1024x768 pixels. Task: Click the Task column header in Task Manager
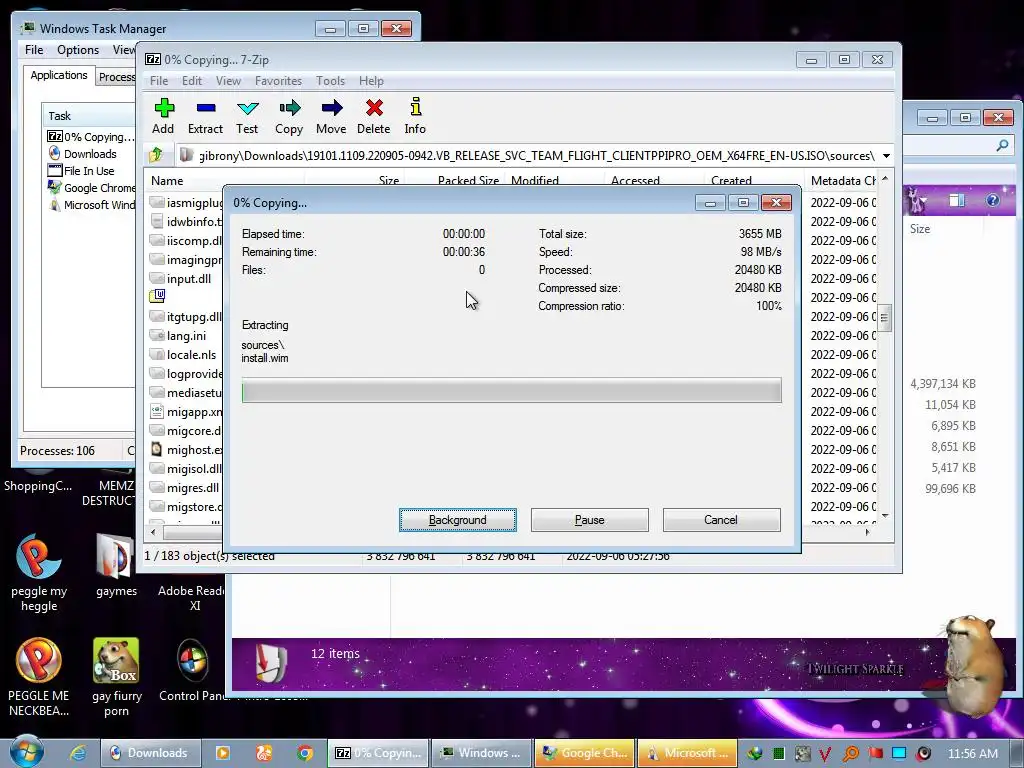[88, 116]
